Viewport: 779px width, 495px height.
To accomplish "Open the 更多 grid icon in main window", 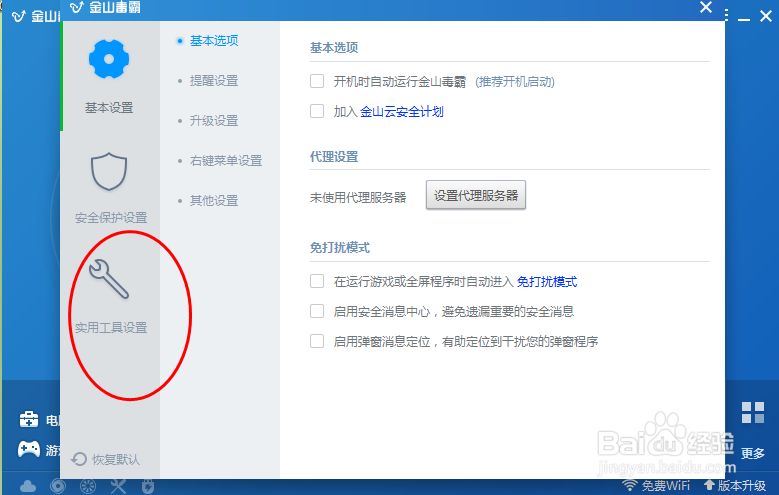I will click(x=753, y=412).
